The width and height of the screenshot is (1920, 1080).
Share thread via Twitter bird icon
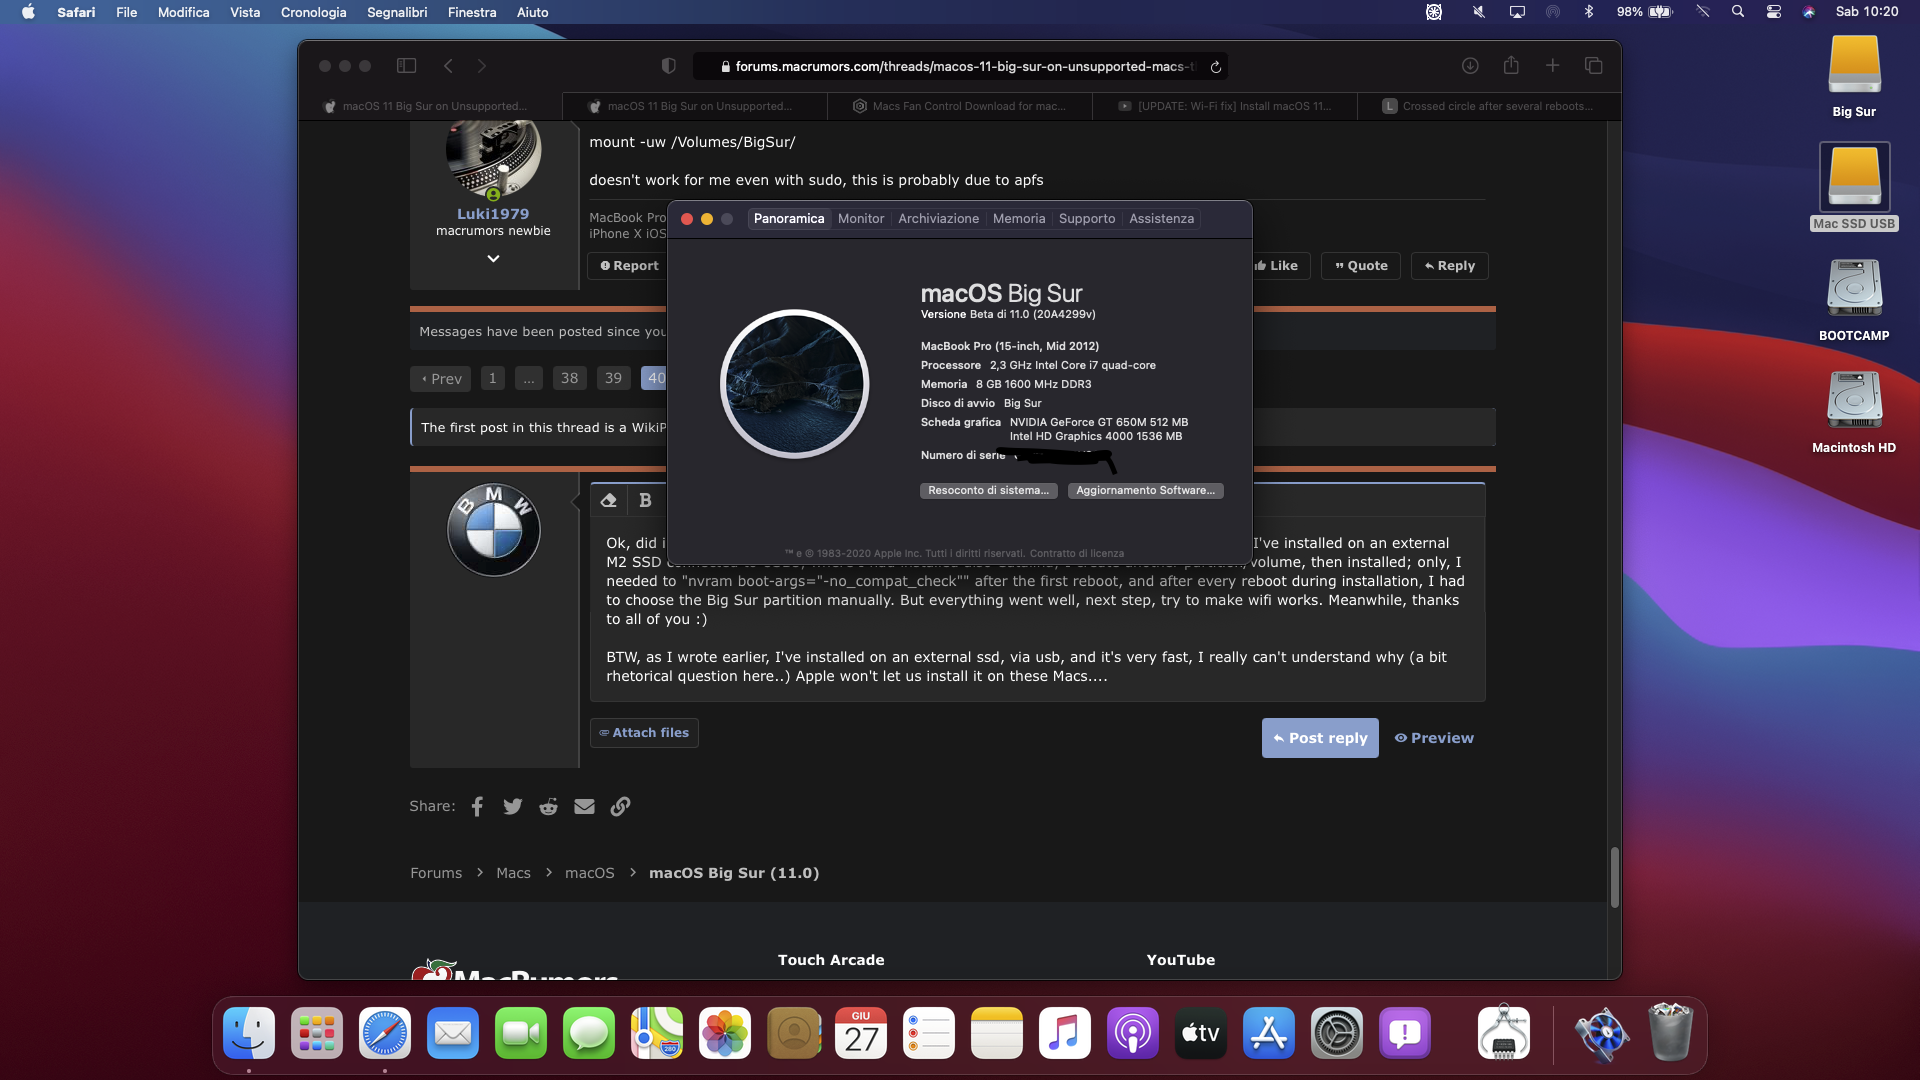513,807
